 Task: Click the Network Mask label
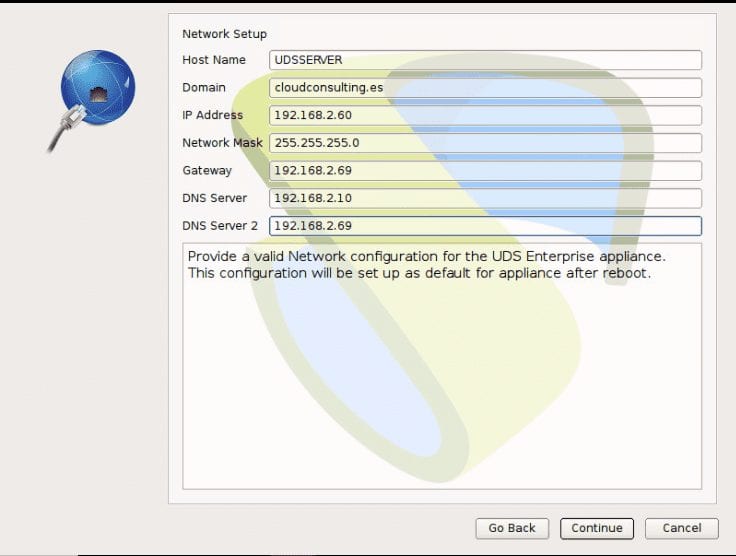[222, 143]
